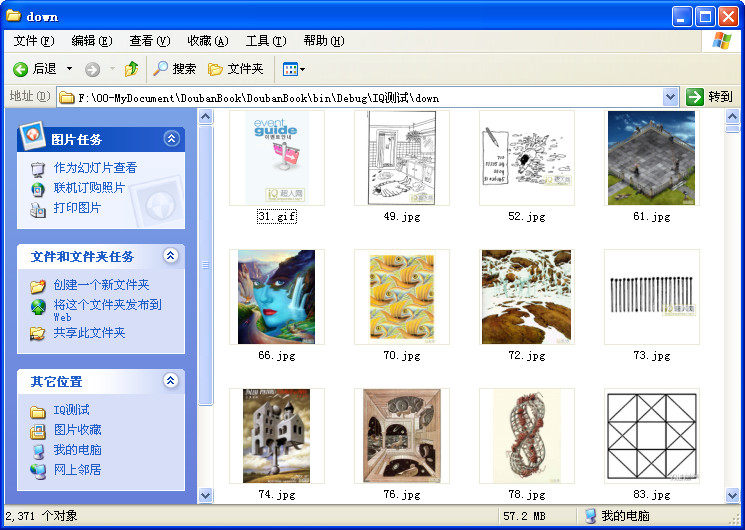Open the 工具(T) menu

pyautogui.click(x=266, y=41)
